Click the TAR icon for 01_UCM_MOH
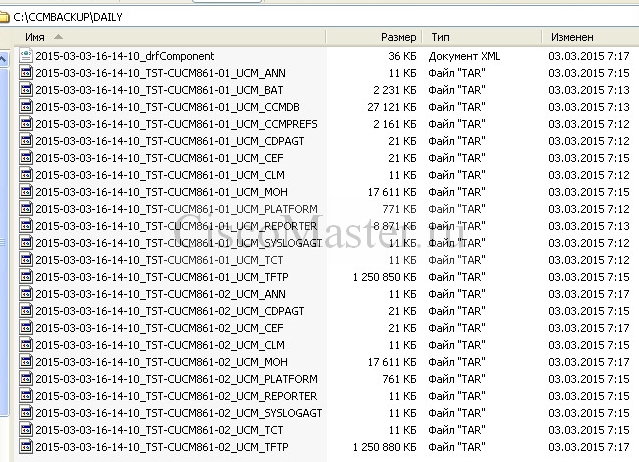Viewport: 639px width, 462px height. (26, 192)
